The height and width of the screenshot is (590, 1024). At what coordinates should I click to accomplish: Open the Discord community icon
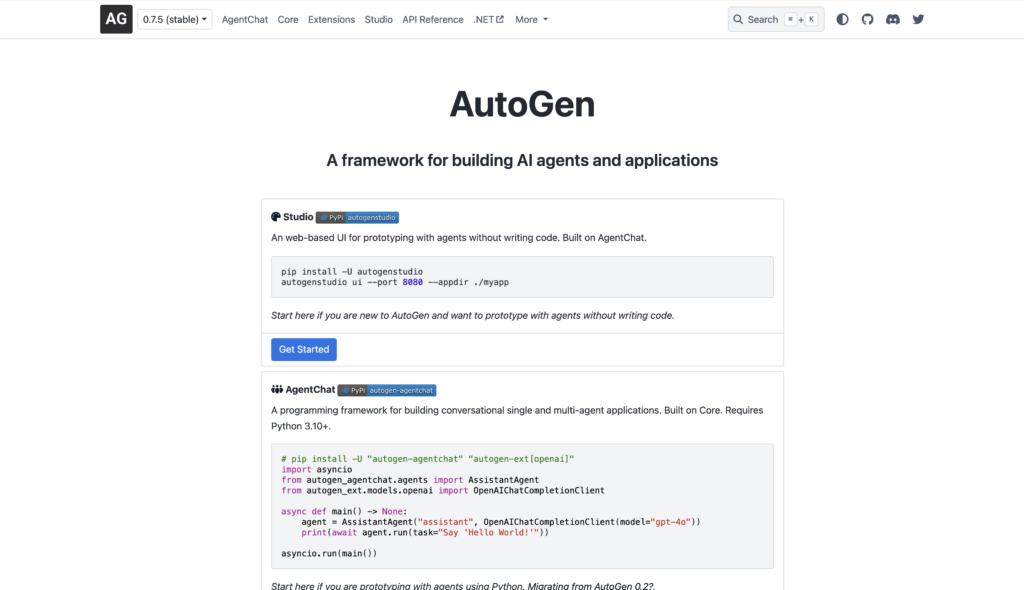(x=893, y=20)
